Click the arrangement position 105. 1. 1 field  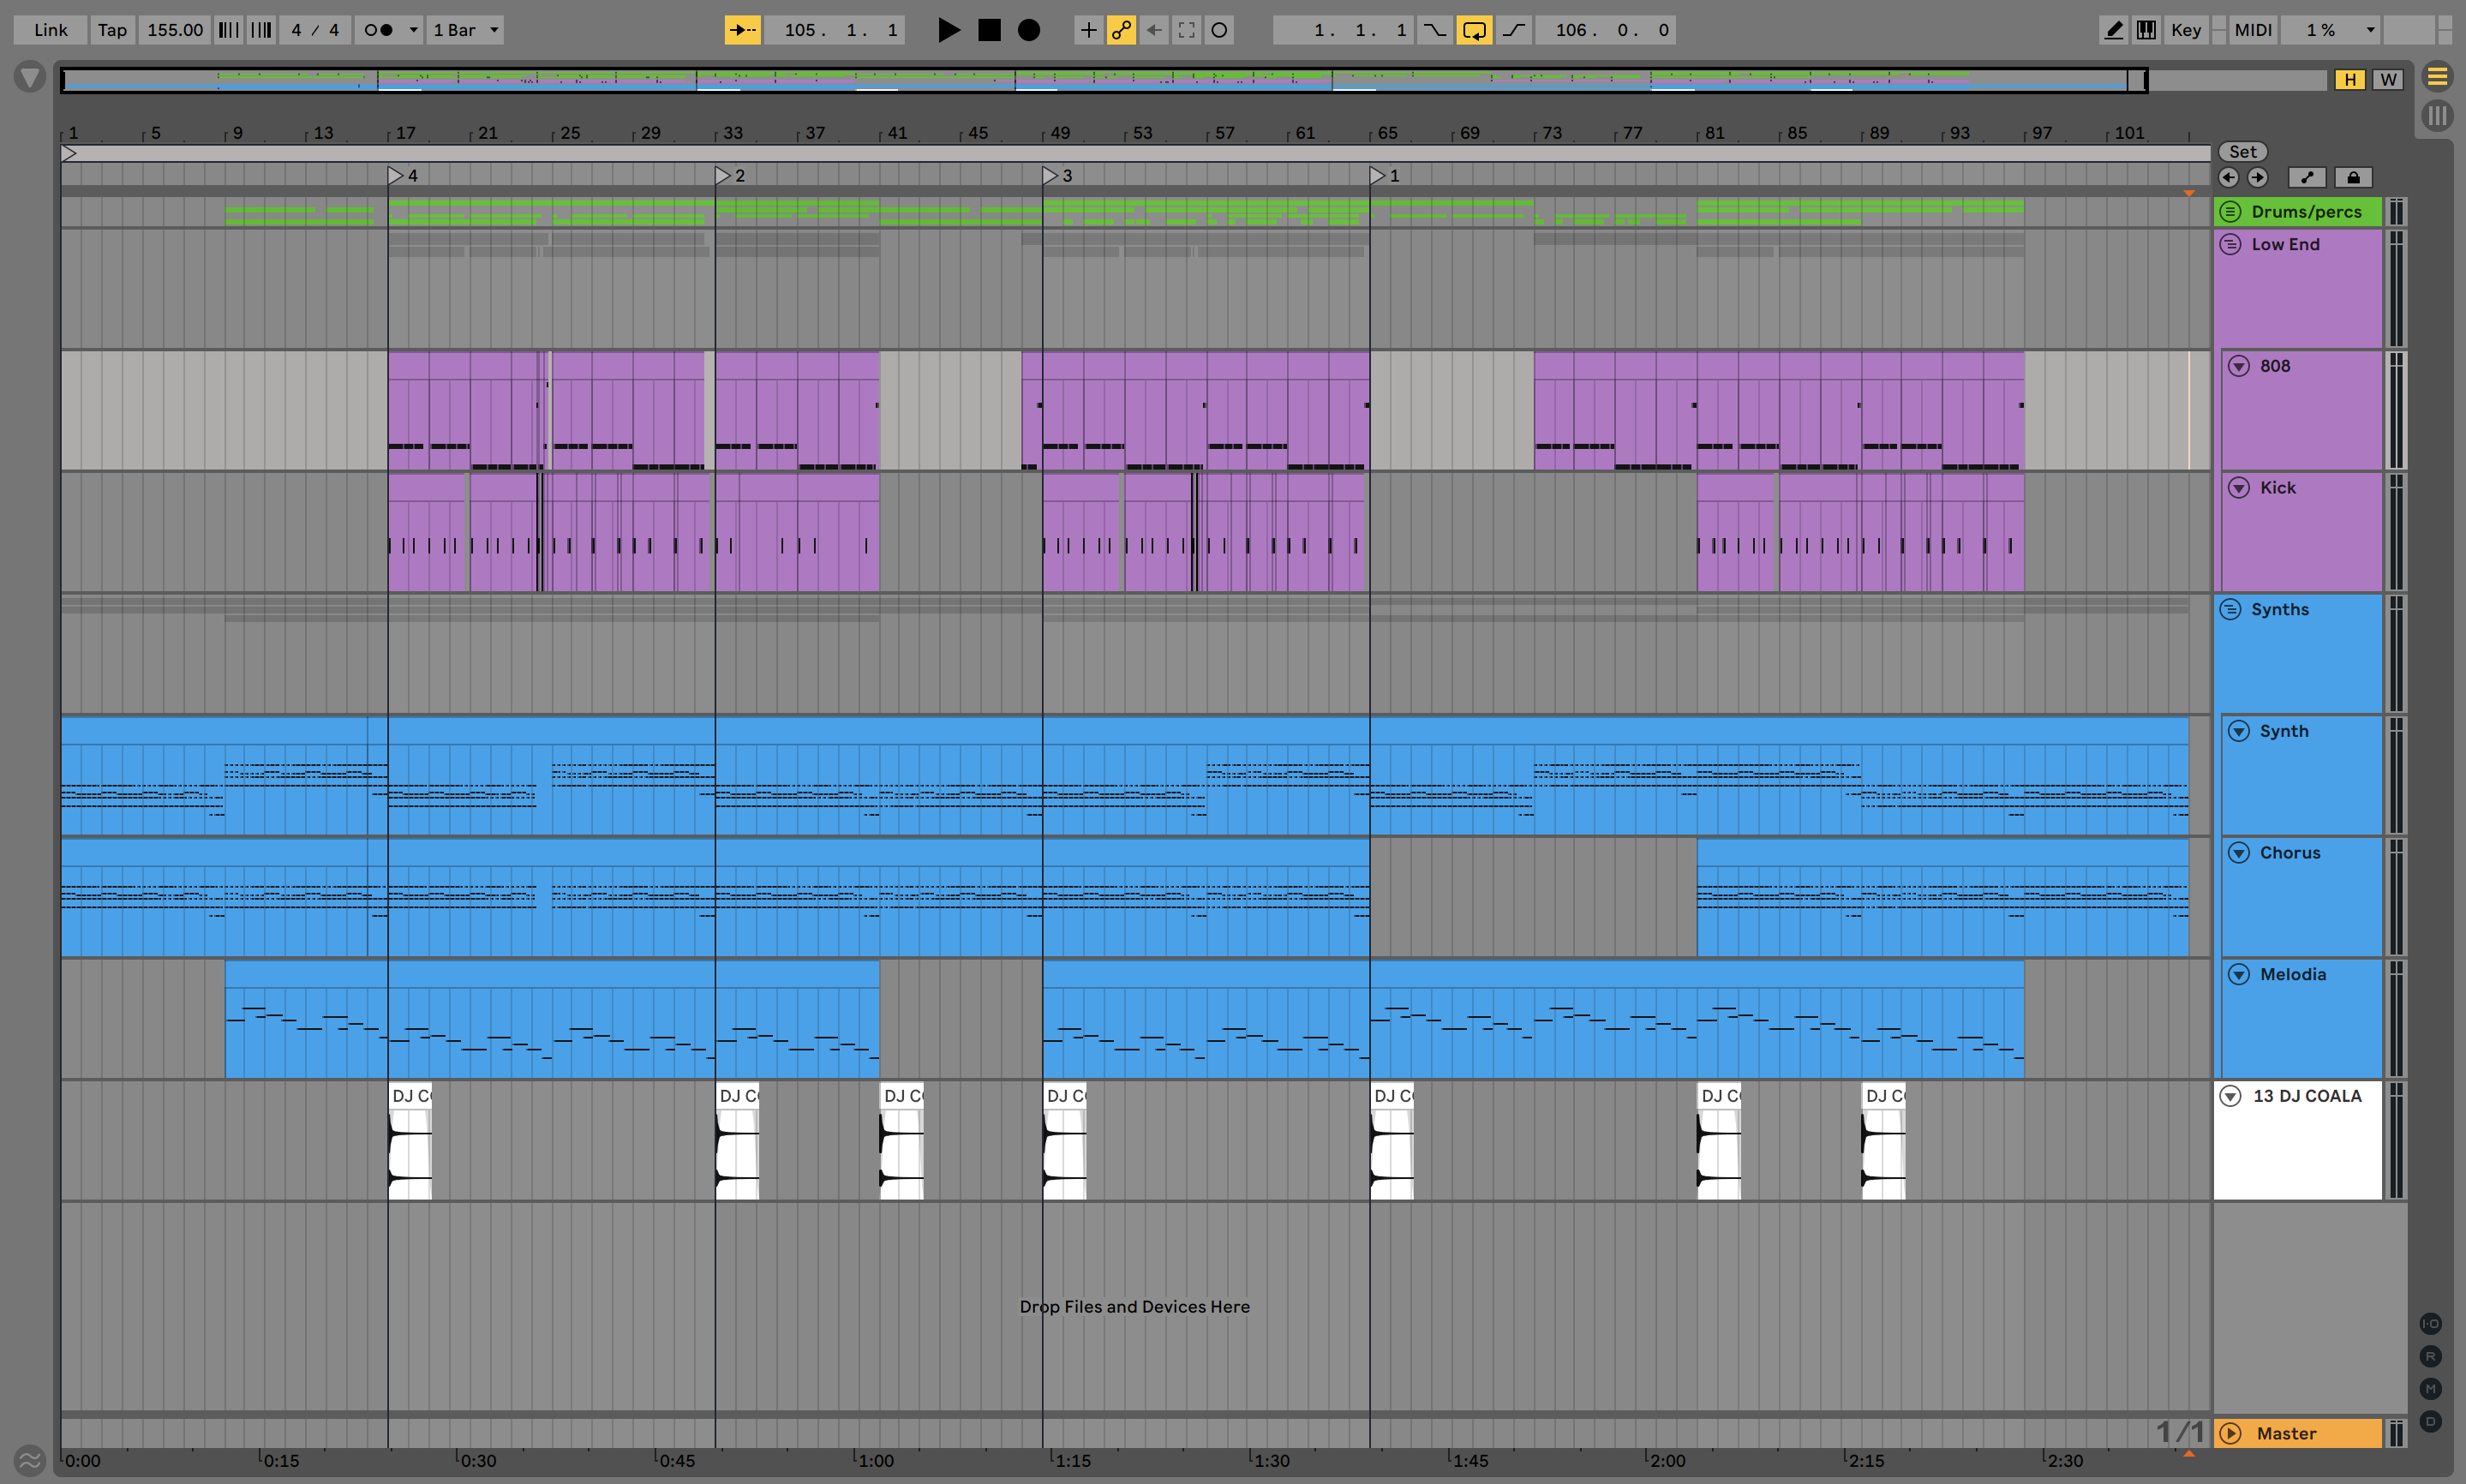[x=835, y=30]
